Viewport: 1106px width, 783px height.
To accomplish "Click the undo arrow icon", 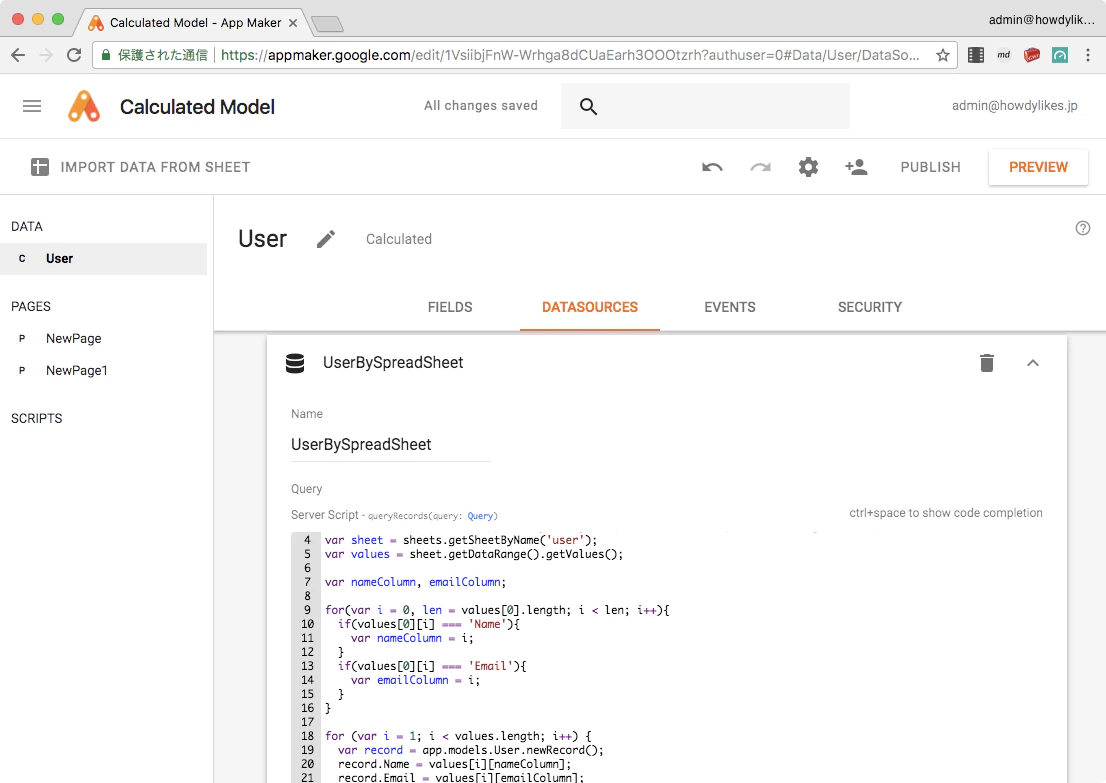I will pyautogui.click(x=712, y=167).
